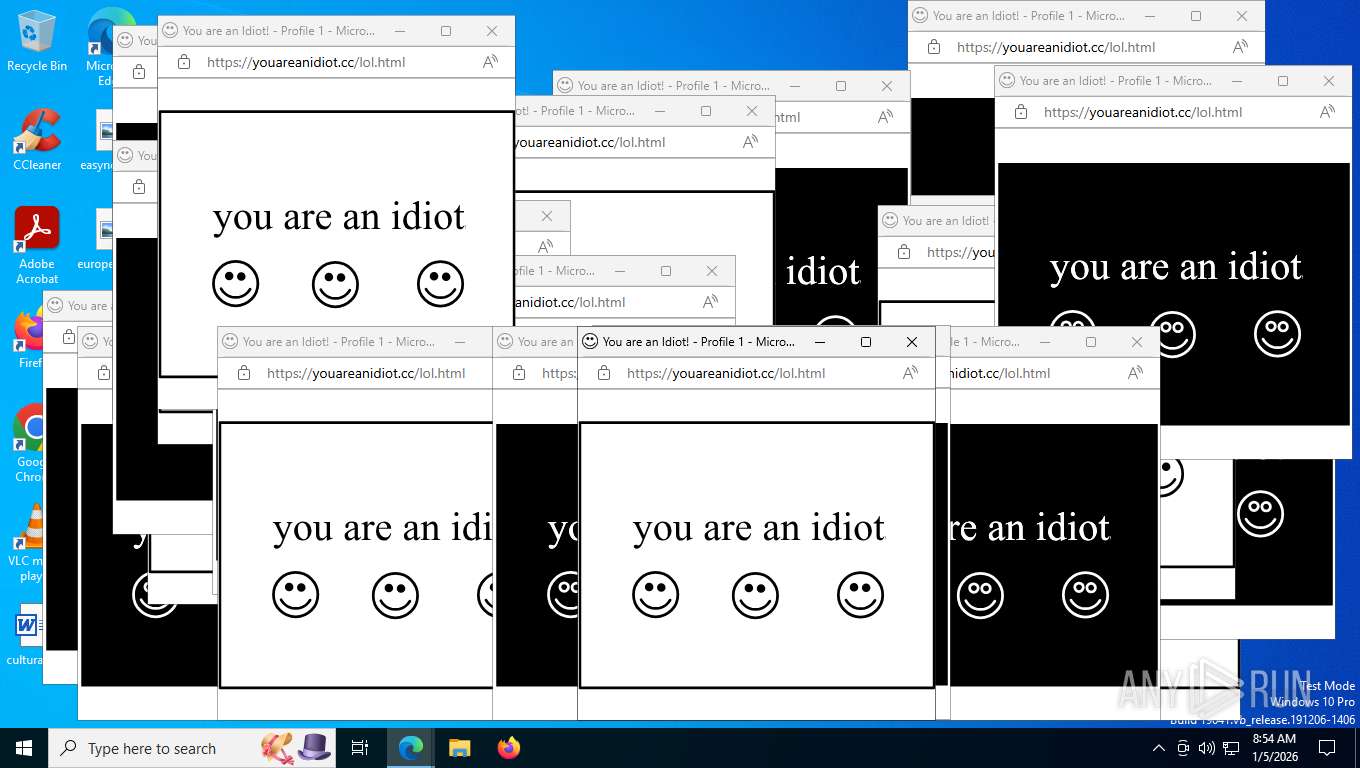Click URL in the top-right corner window
Screen dimensions: 1360x768
[x=1056, y=47]
